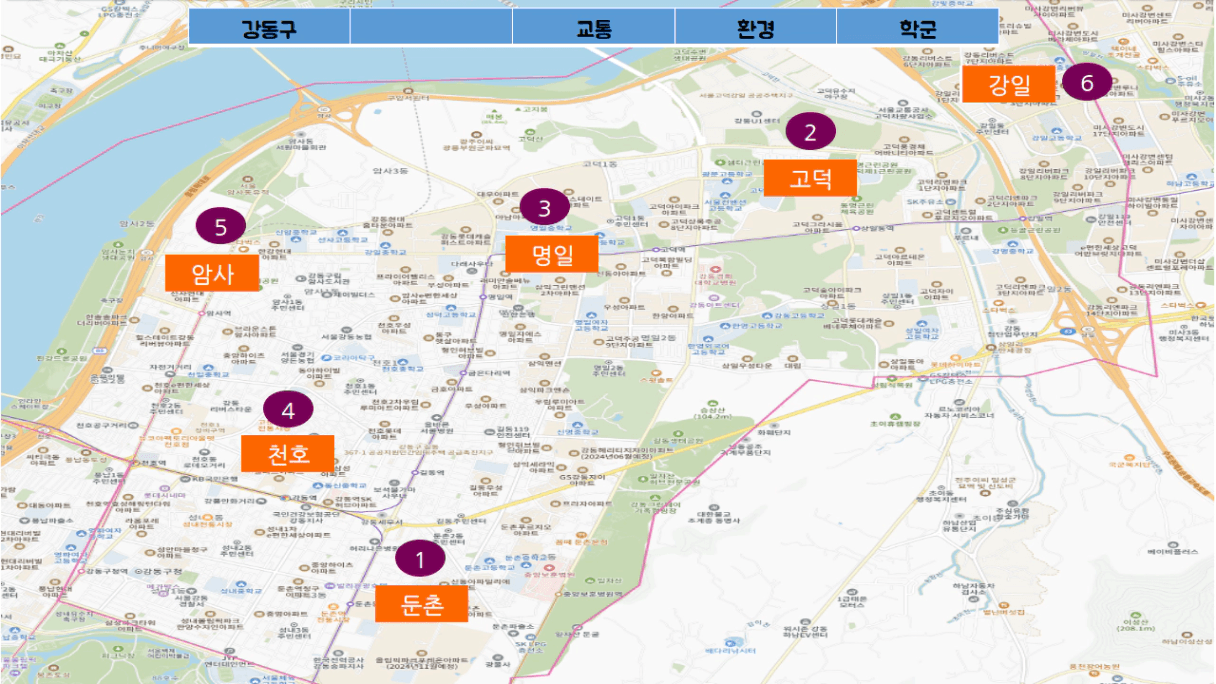
Task: Select the orange 암사 label
Action: [x=212, y=273]
